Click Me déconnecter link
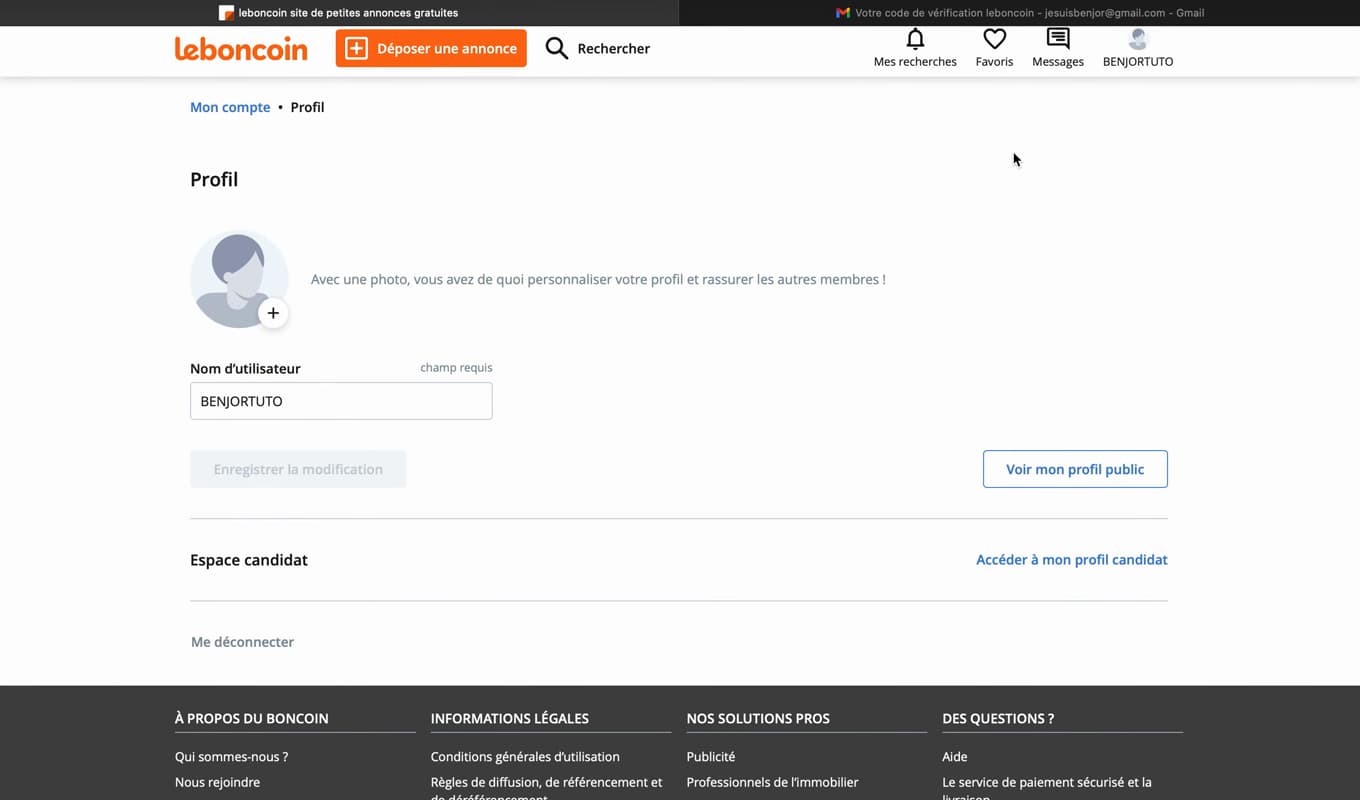The image size is (1360, 800). (242, 642)
